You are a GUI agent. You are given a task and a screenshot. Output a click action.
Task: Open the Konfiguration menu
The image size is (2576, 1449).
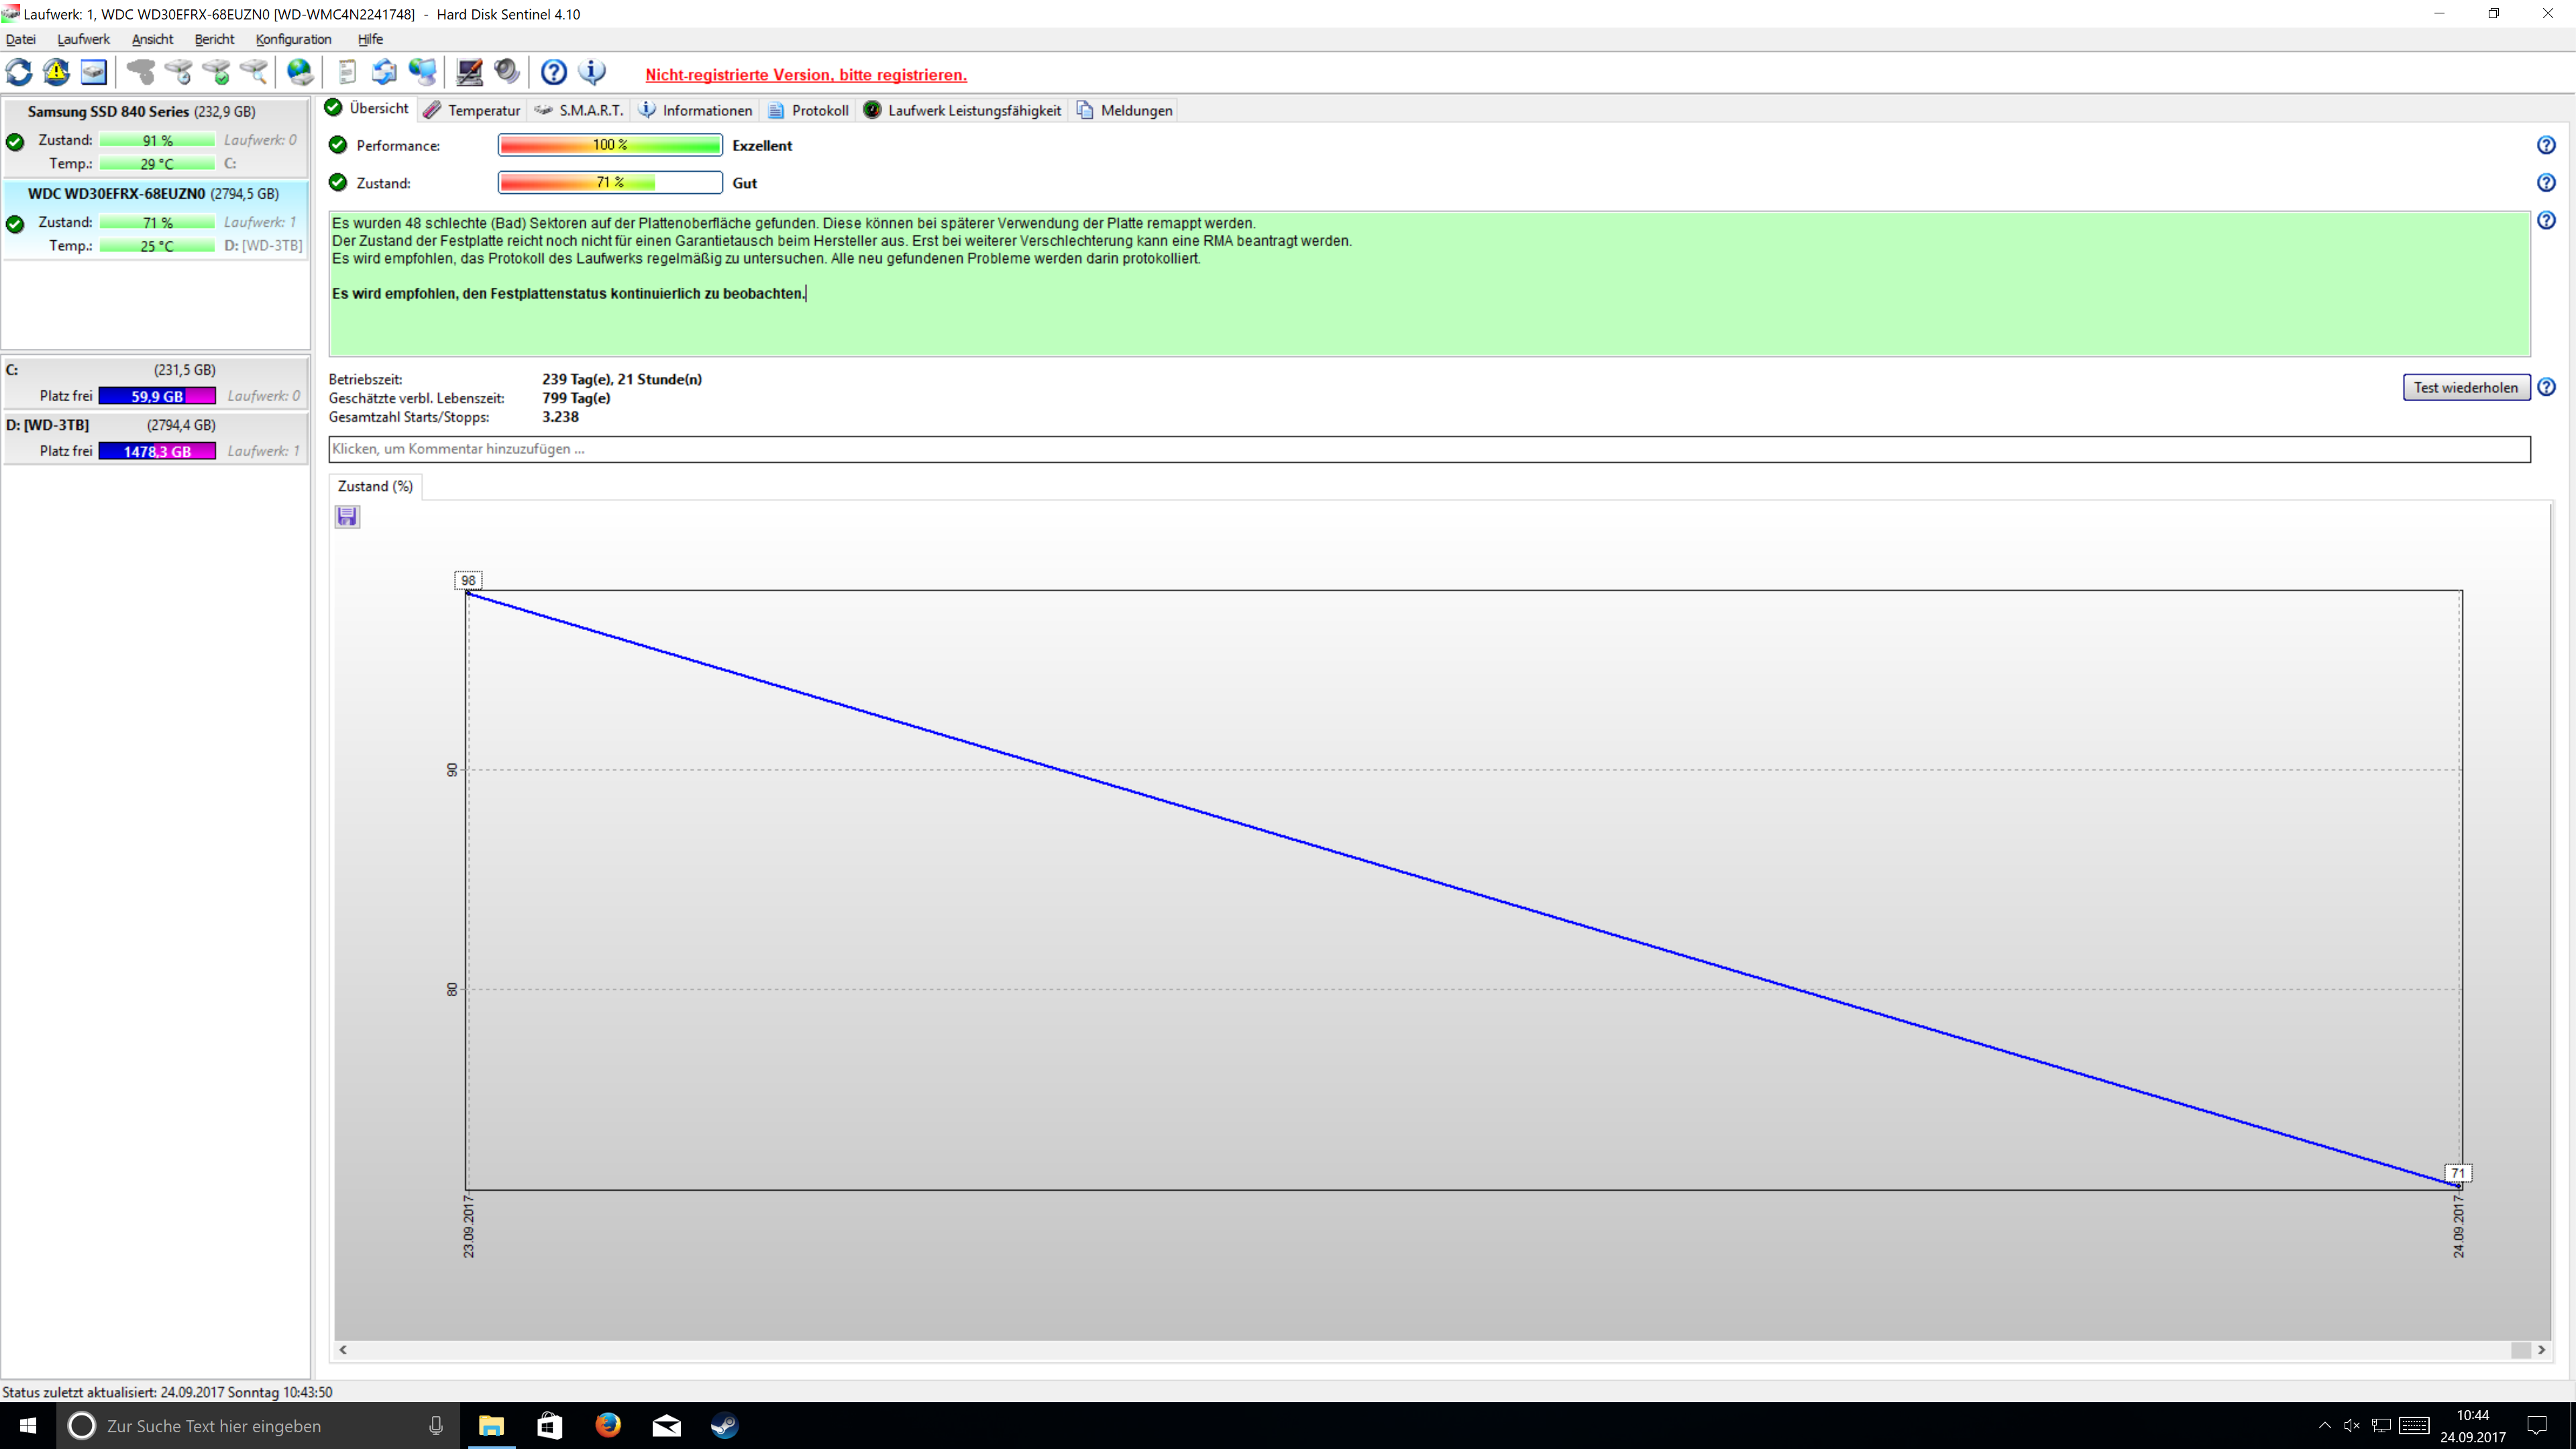pyautogui.click(x=293, y=39)
